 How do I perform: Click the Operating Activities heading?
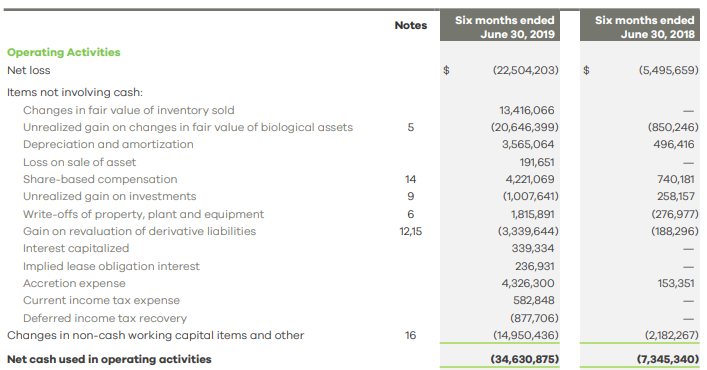[64, 52]
